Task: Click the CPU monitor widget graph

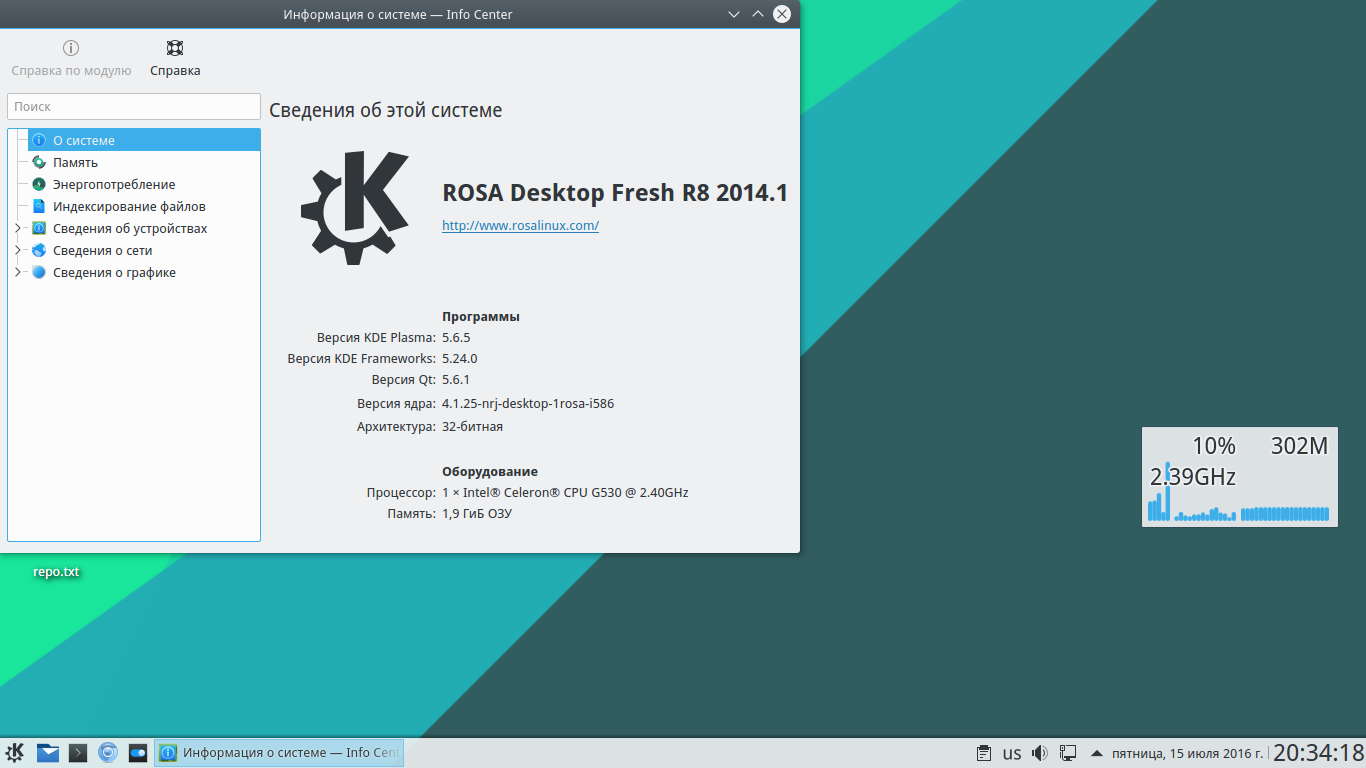Action: click(x=1238, y=505)
